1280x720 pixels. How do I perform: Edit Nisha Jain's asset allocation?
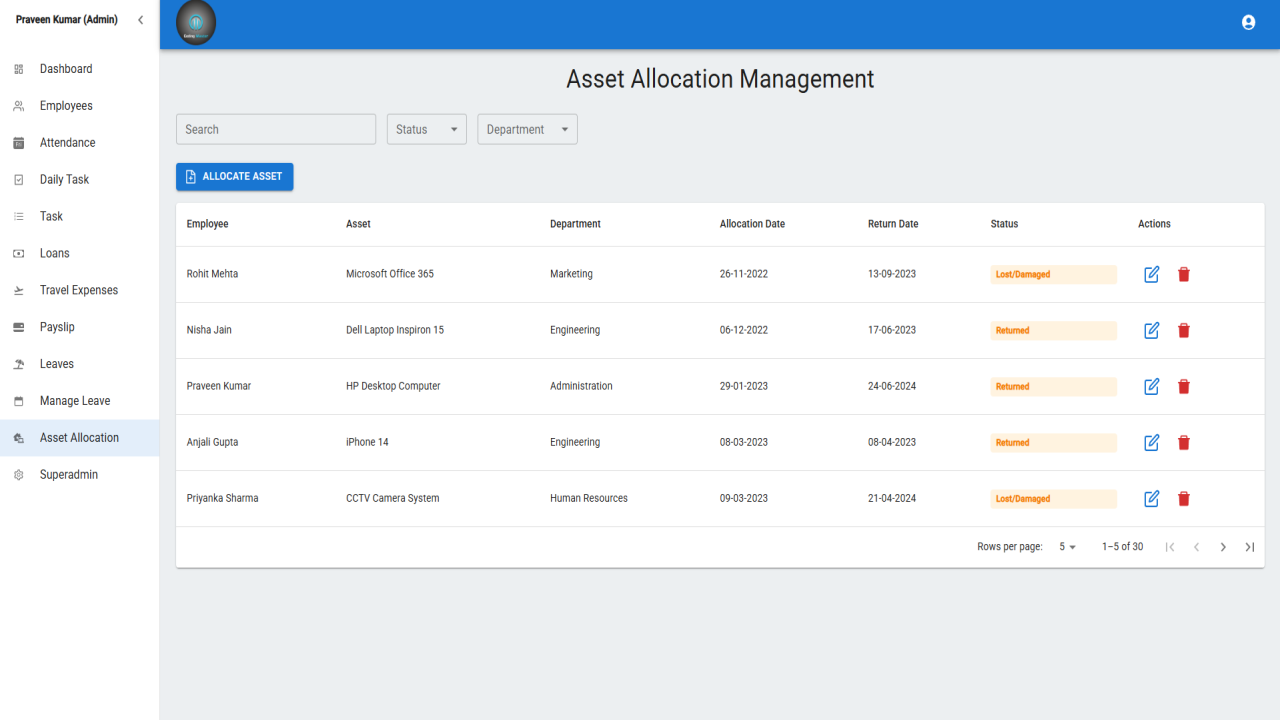point(1151,330)
